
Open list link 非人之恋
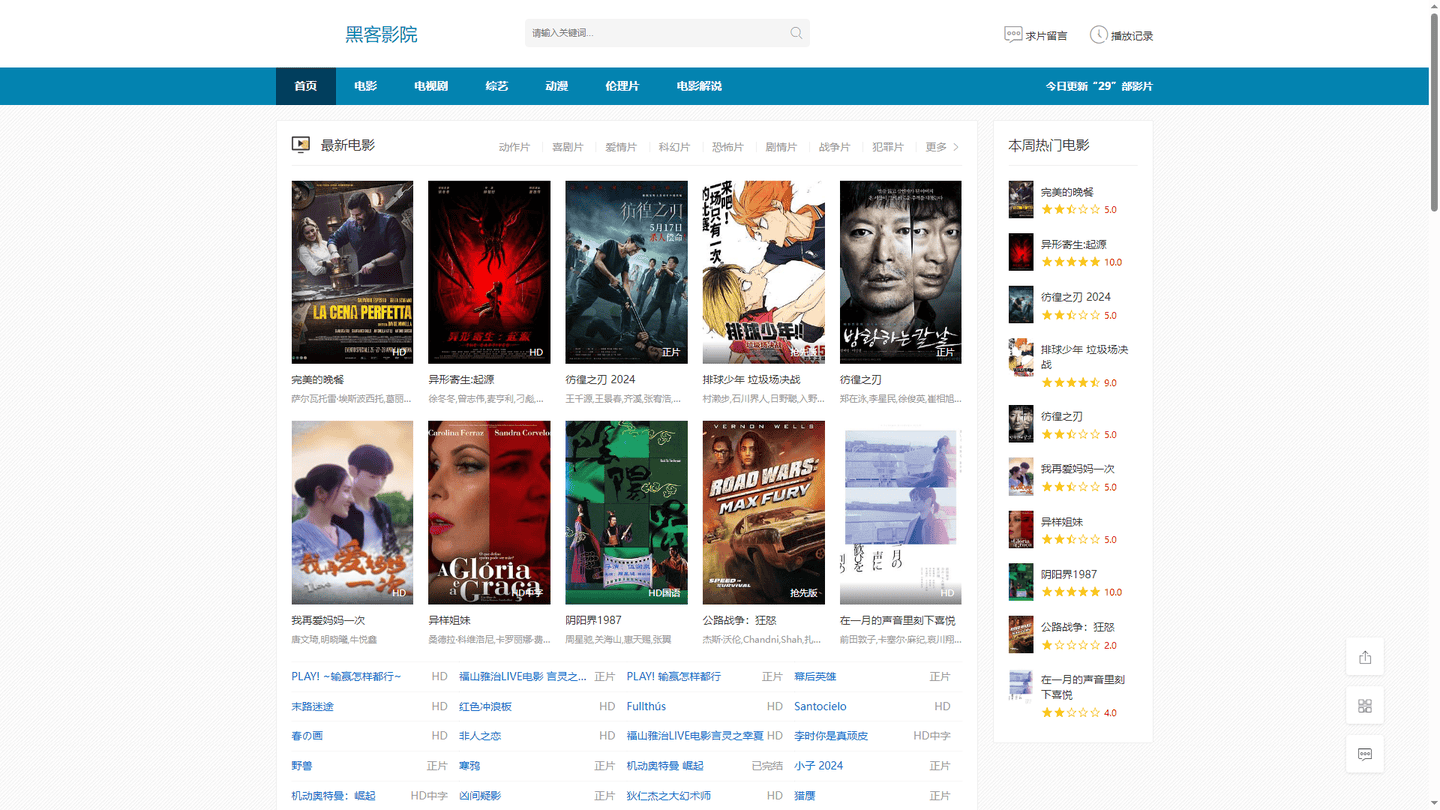(x=480, y=736)
